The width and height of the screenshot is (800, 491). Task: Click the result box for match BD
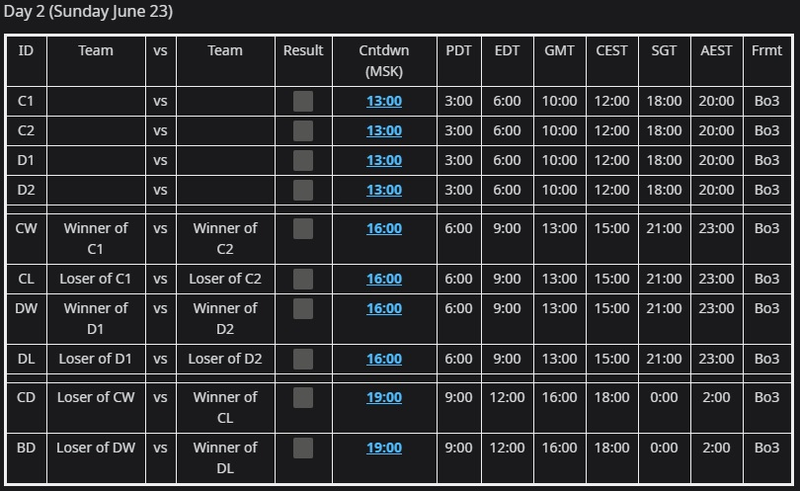pos(303,448)
